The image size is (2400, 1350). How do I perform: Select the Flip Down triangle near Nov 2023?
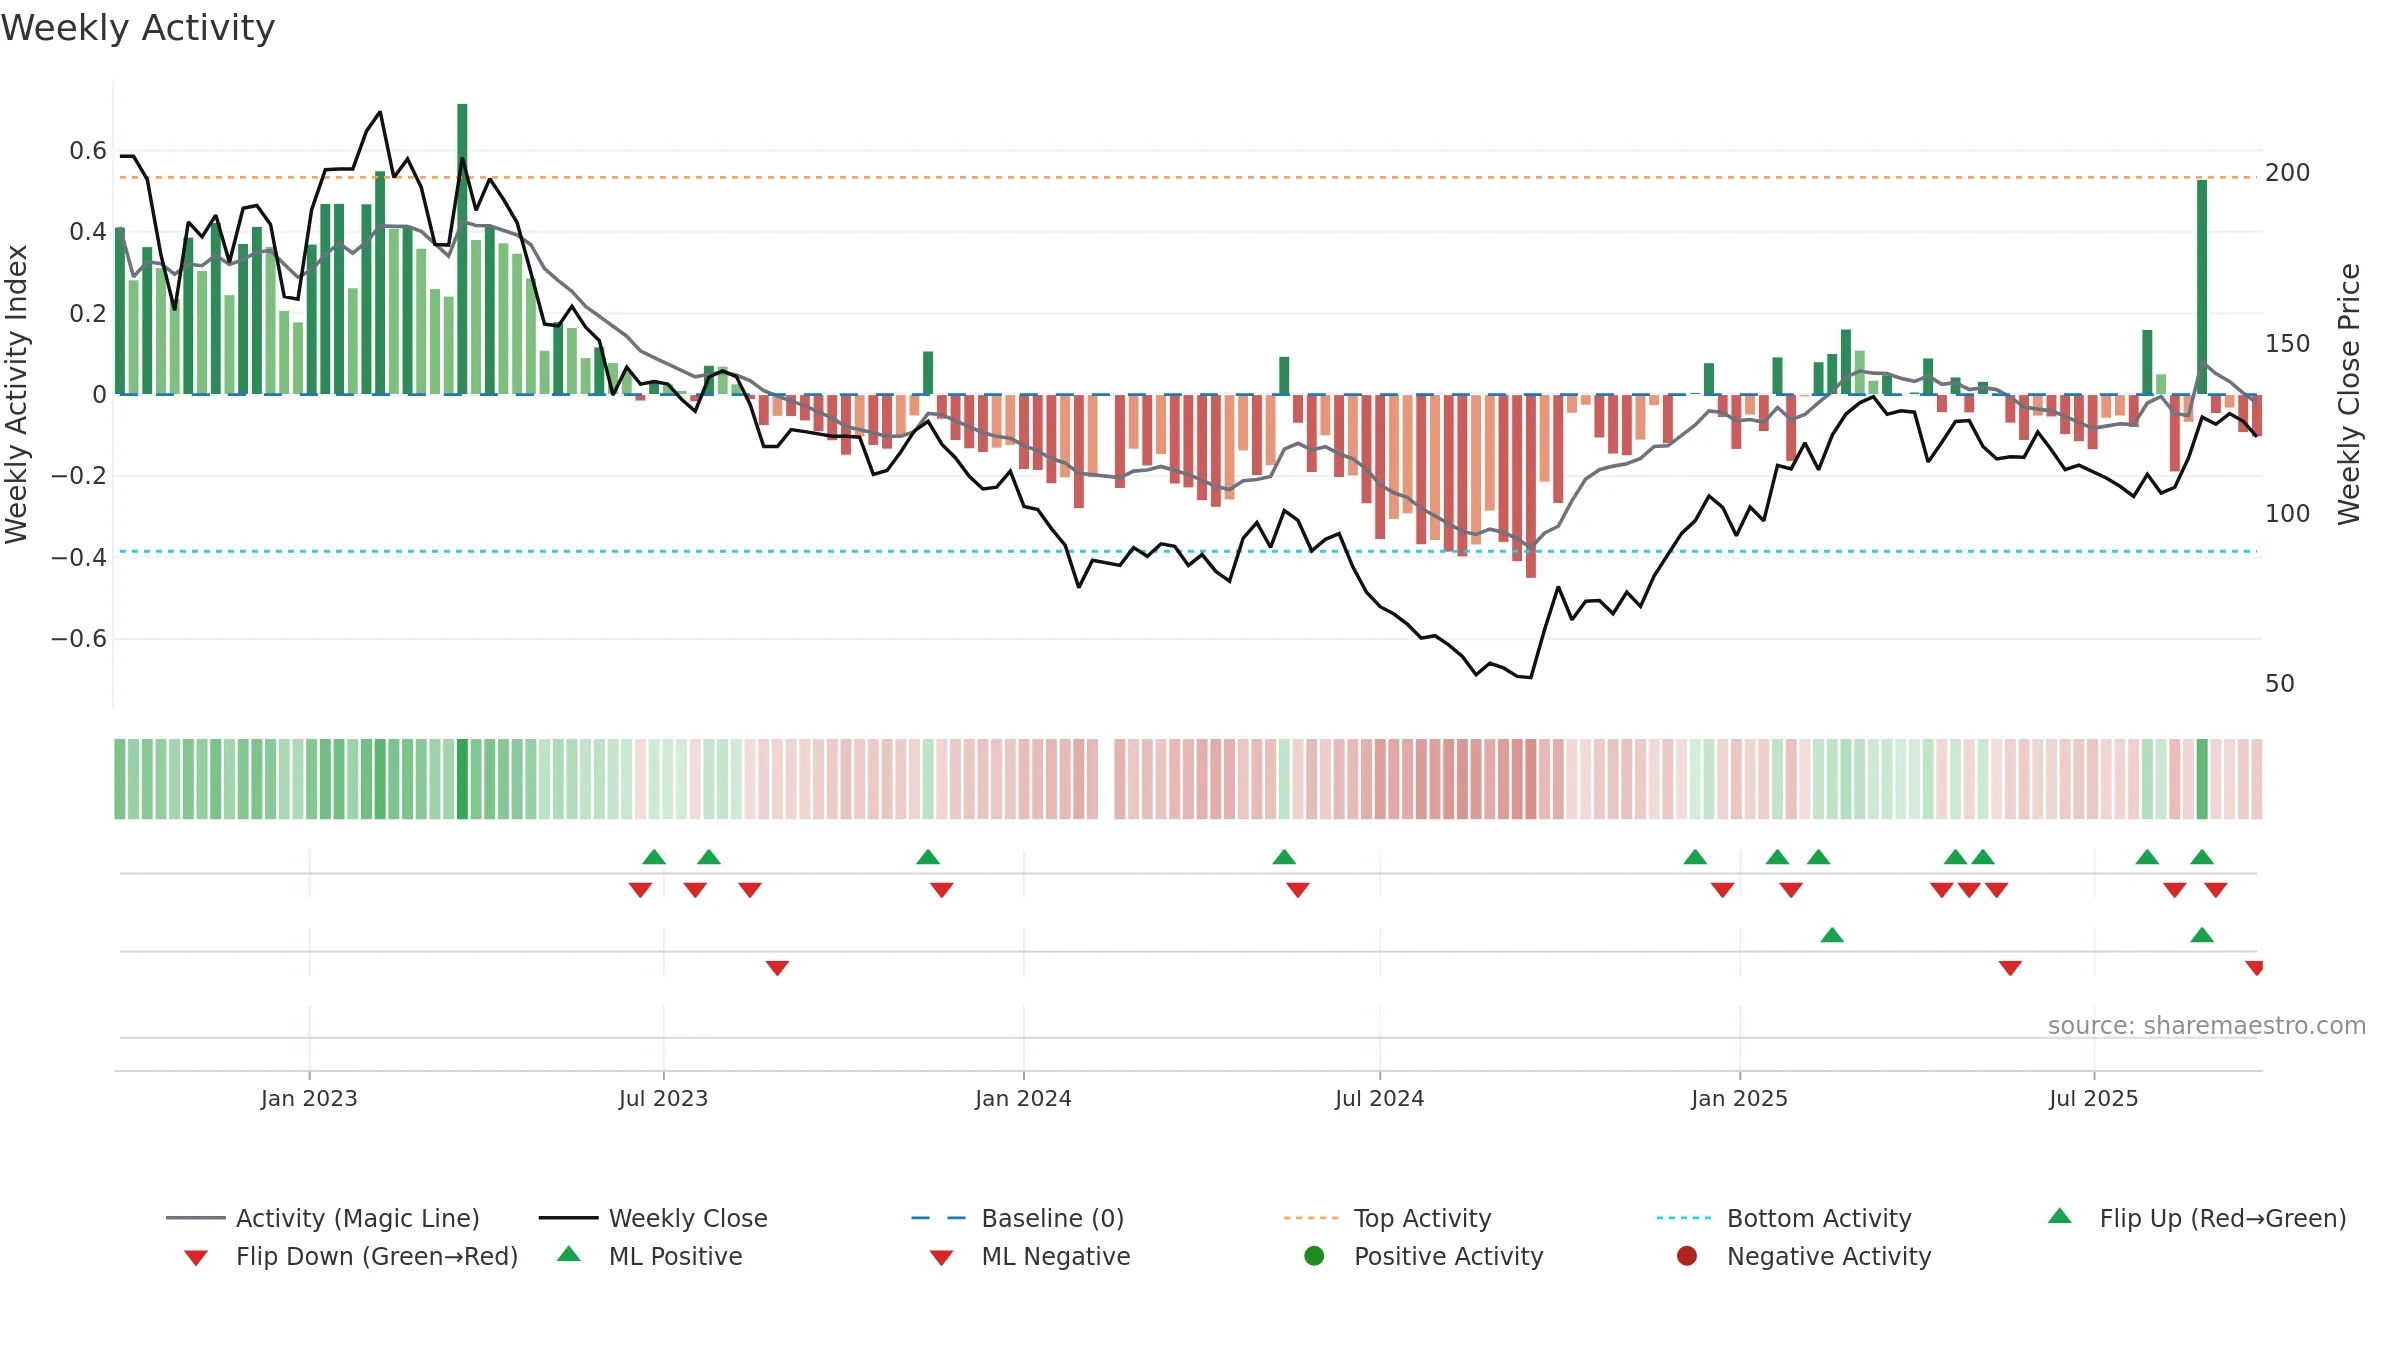coord(942,890)
